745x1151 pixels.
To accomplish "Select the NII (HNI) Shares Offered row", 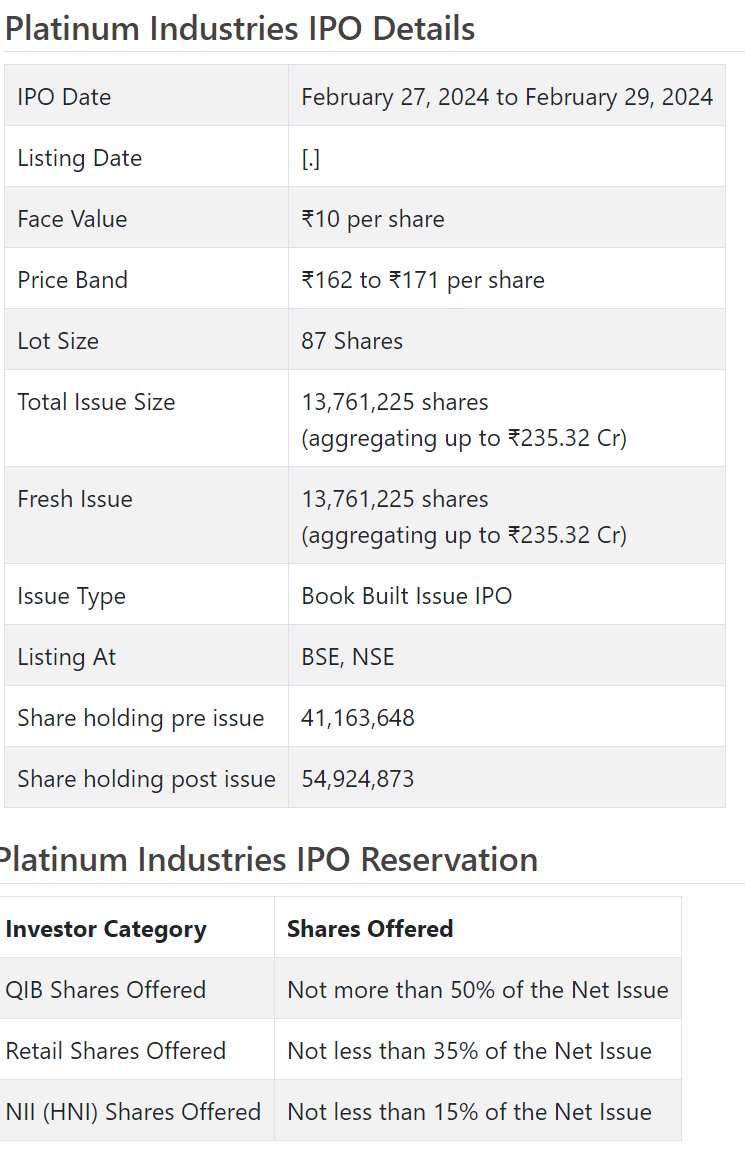I will [x=341, y=1111].
